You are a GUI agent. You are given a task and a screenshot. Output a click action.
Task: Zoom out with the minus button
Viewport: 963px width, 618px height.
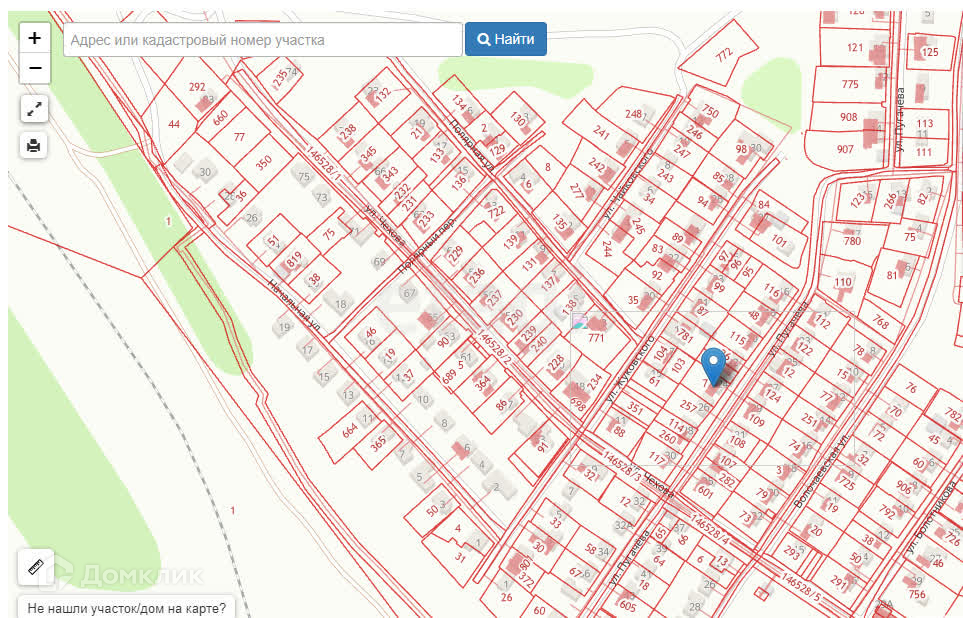tap(35, 68)
